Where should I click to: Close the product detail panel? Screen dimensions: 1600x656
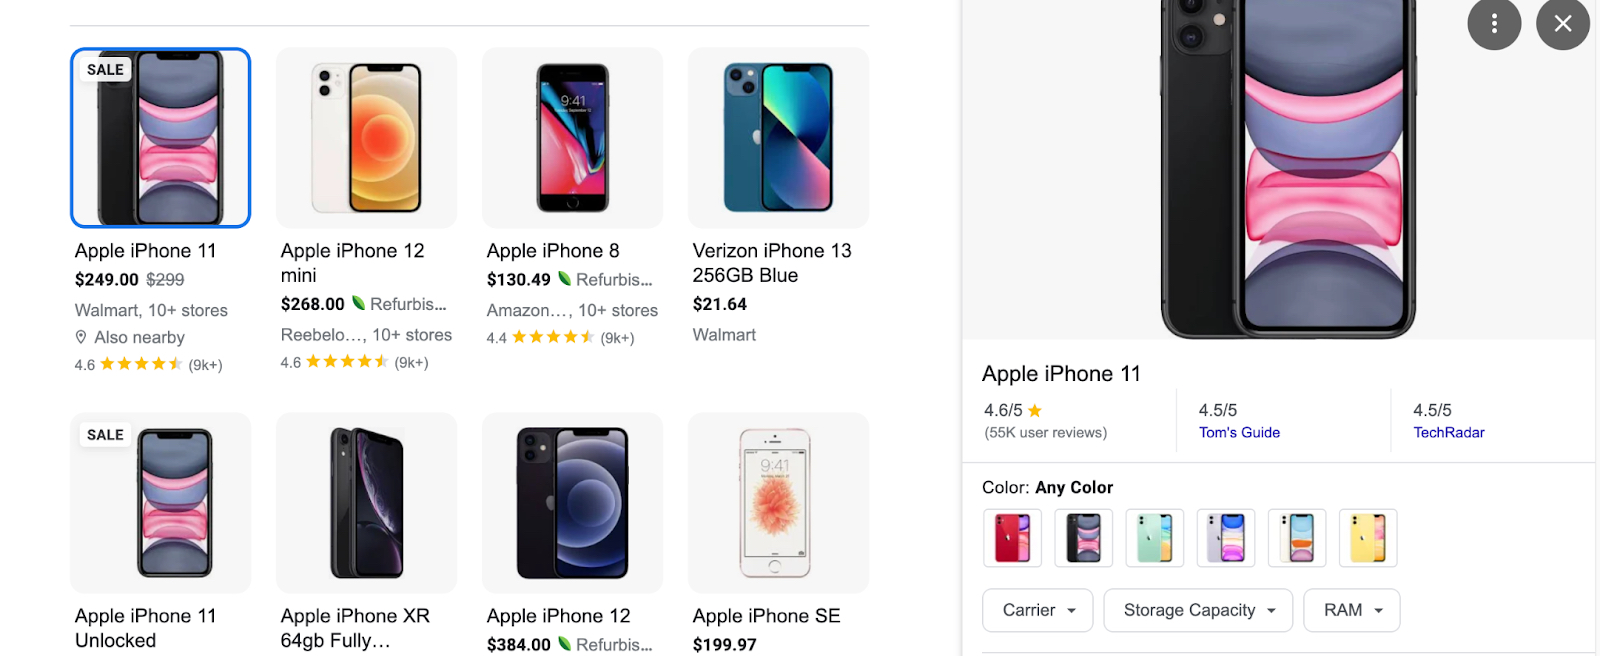click(x=1563, y=23)
